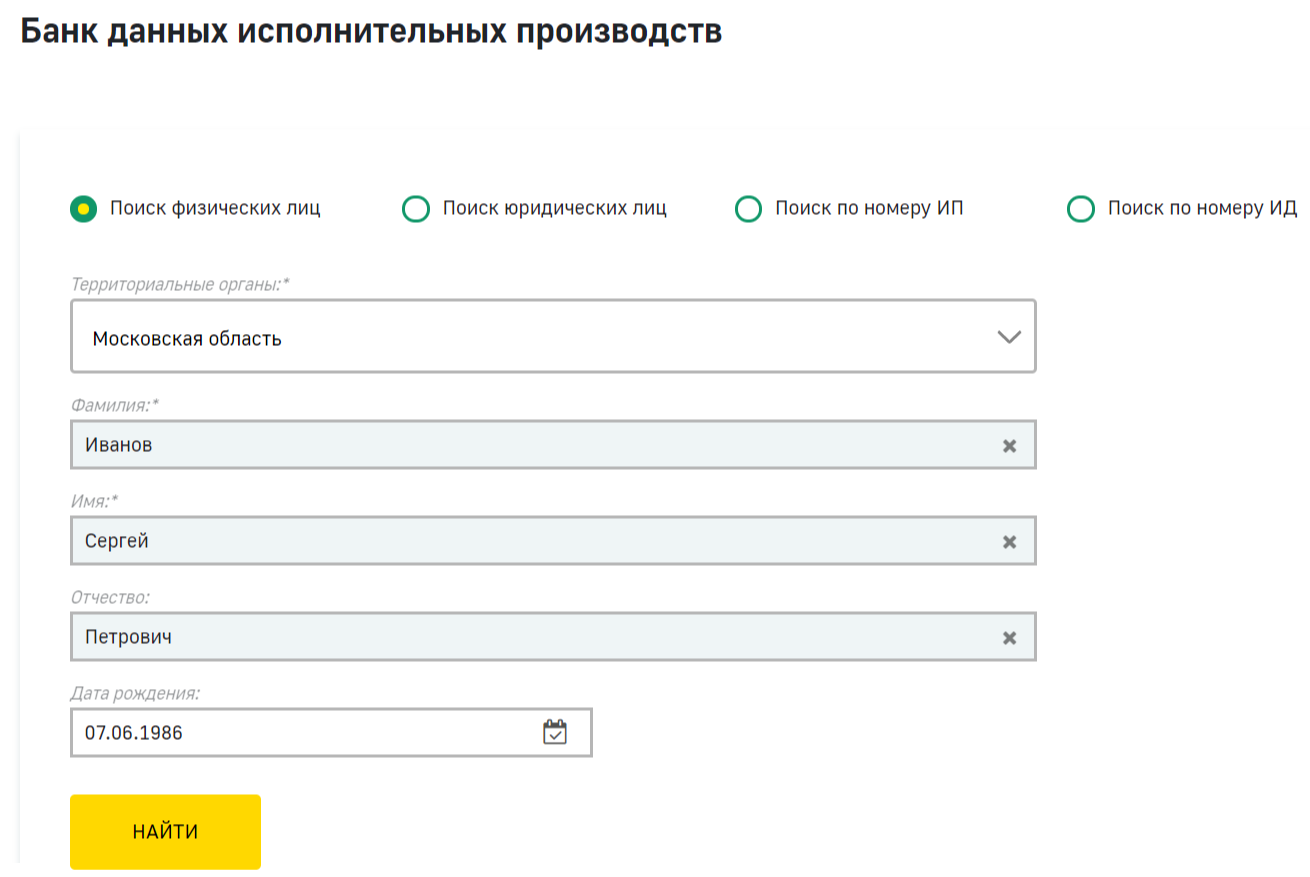Click the birth date field 07.06.1986
The height and width of the screenshot is (877, 1310).
tap(331, 733)
